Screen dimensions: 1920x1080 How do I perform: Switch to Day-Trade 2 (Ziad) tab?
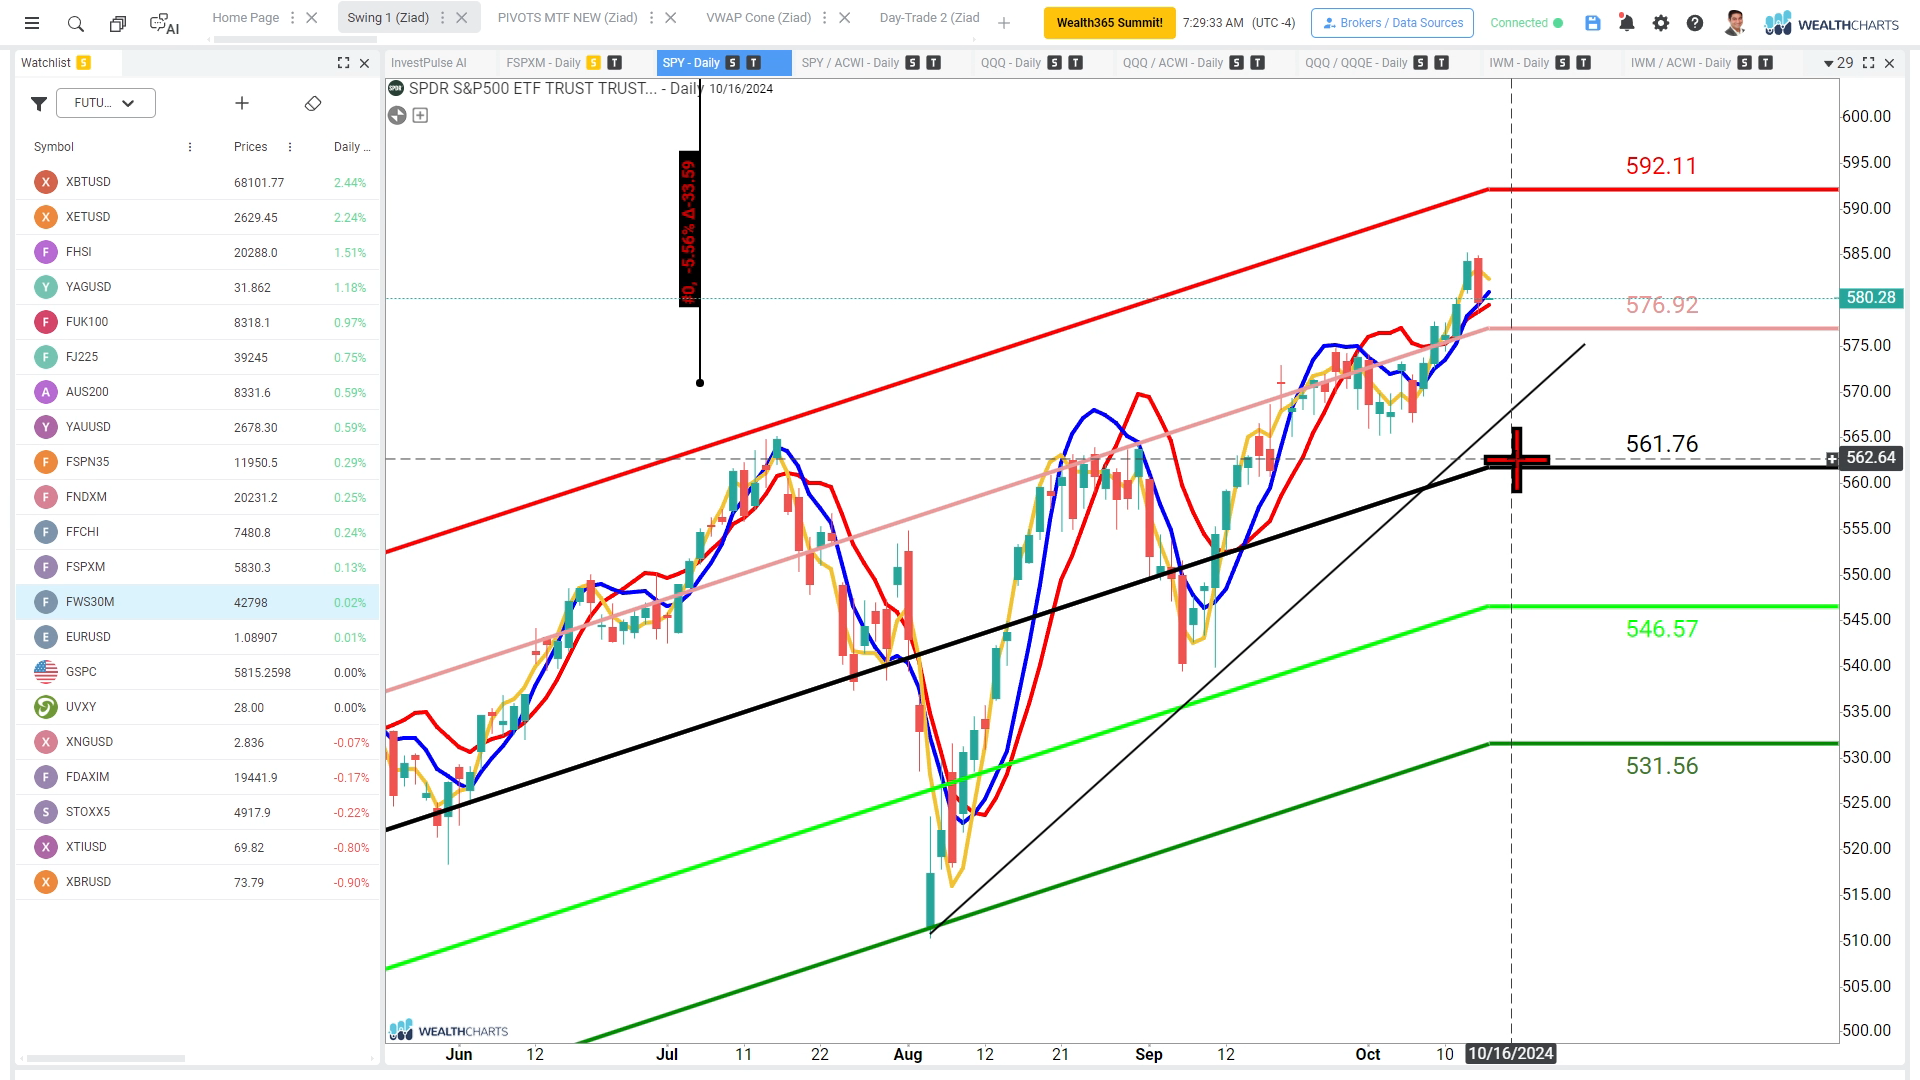[x=930, y=18]
